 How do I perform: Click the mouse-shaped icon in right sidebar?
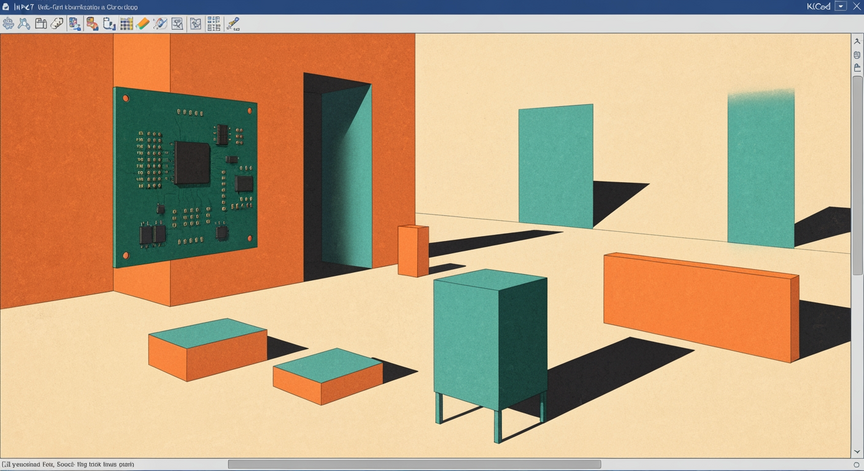(857, 55)
